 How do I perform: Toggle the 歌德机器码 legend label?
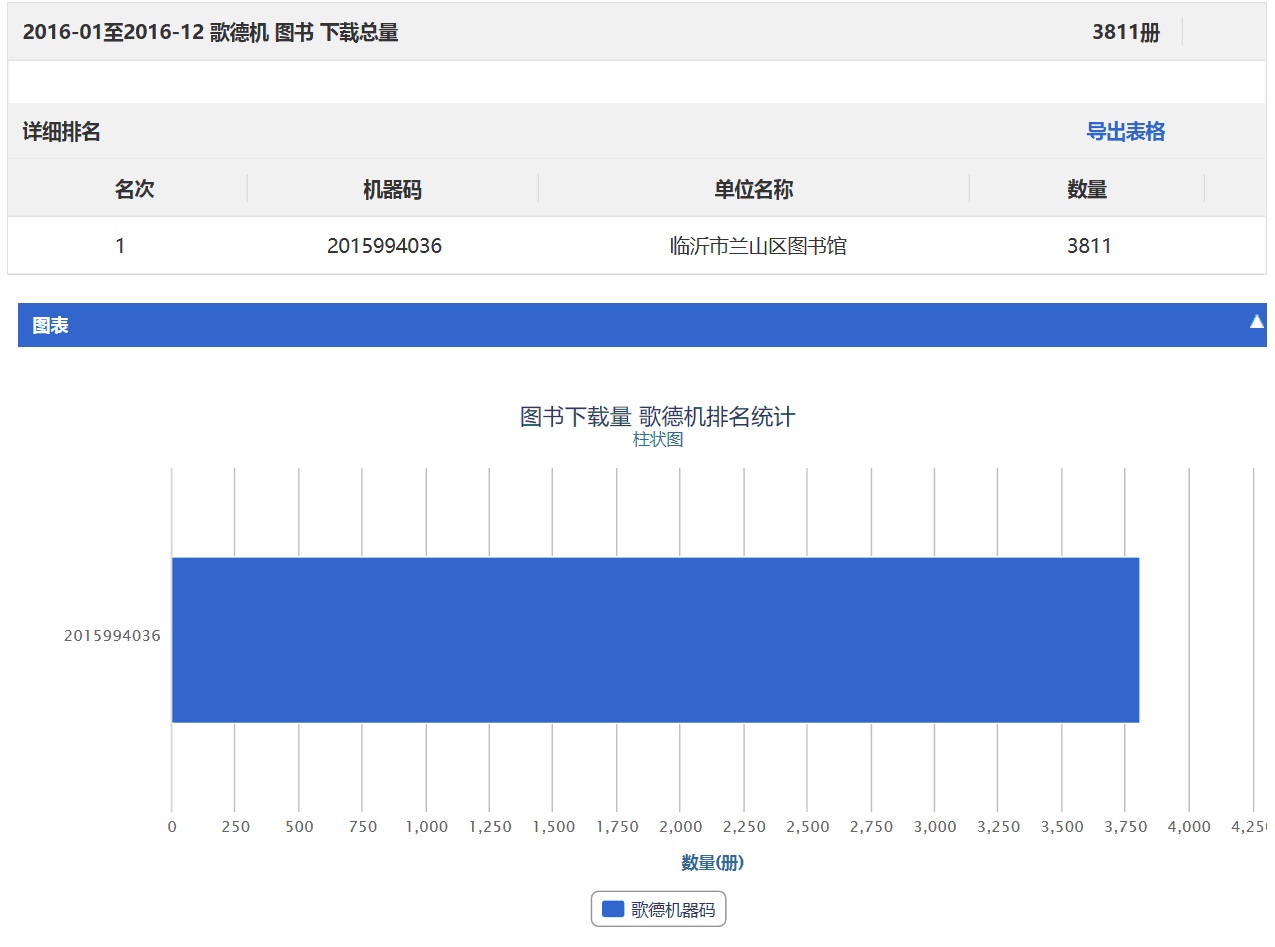(673, 910)
